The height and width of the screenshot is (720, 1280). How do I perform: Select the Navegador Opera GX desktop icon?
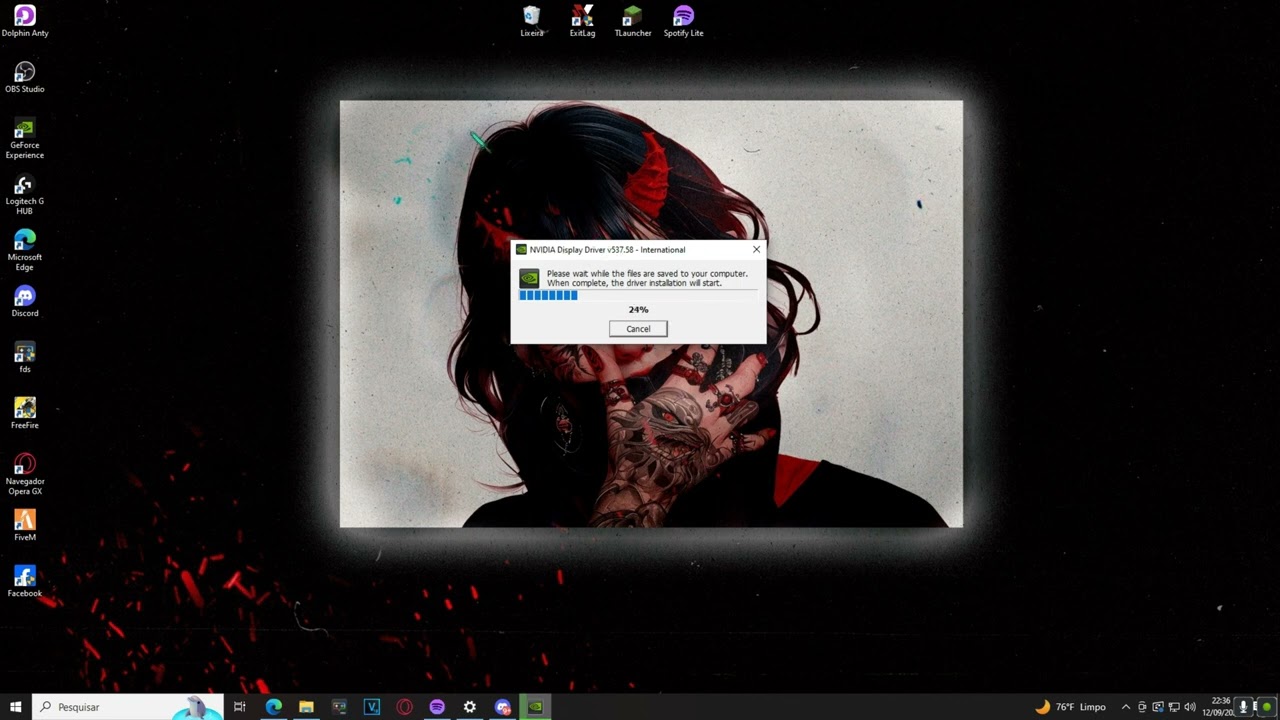pos(25,474)
